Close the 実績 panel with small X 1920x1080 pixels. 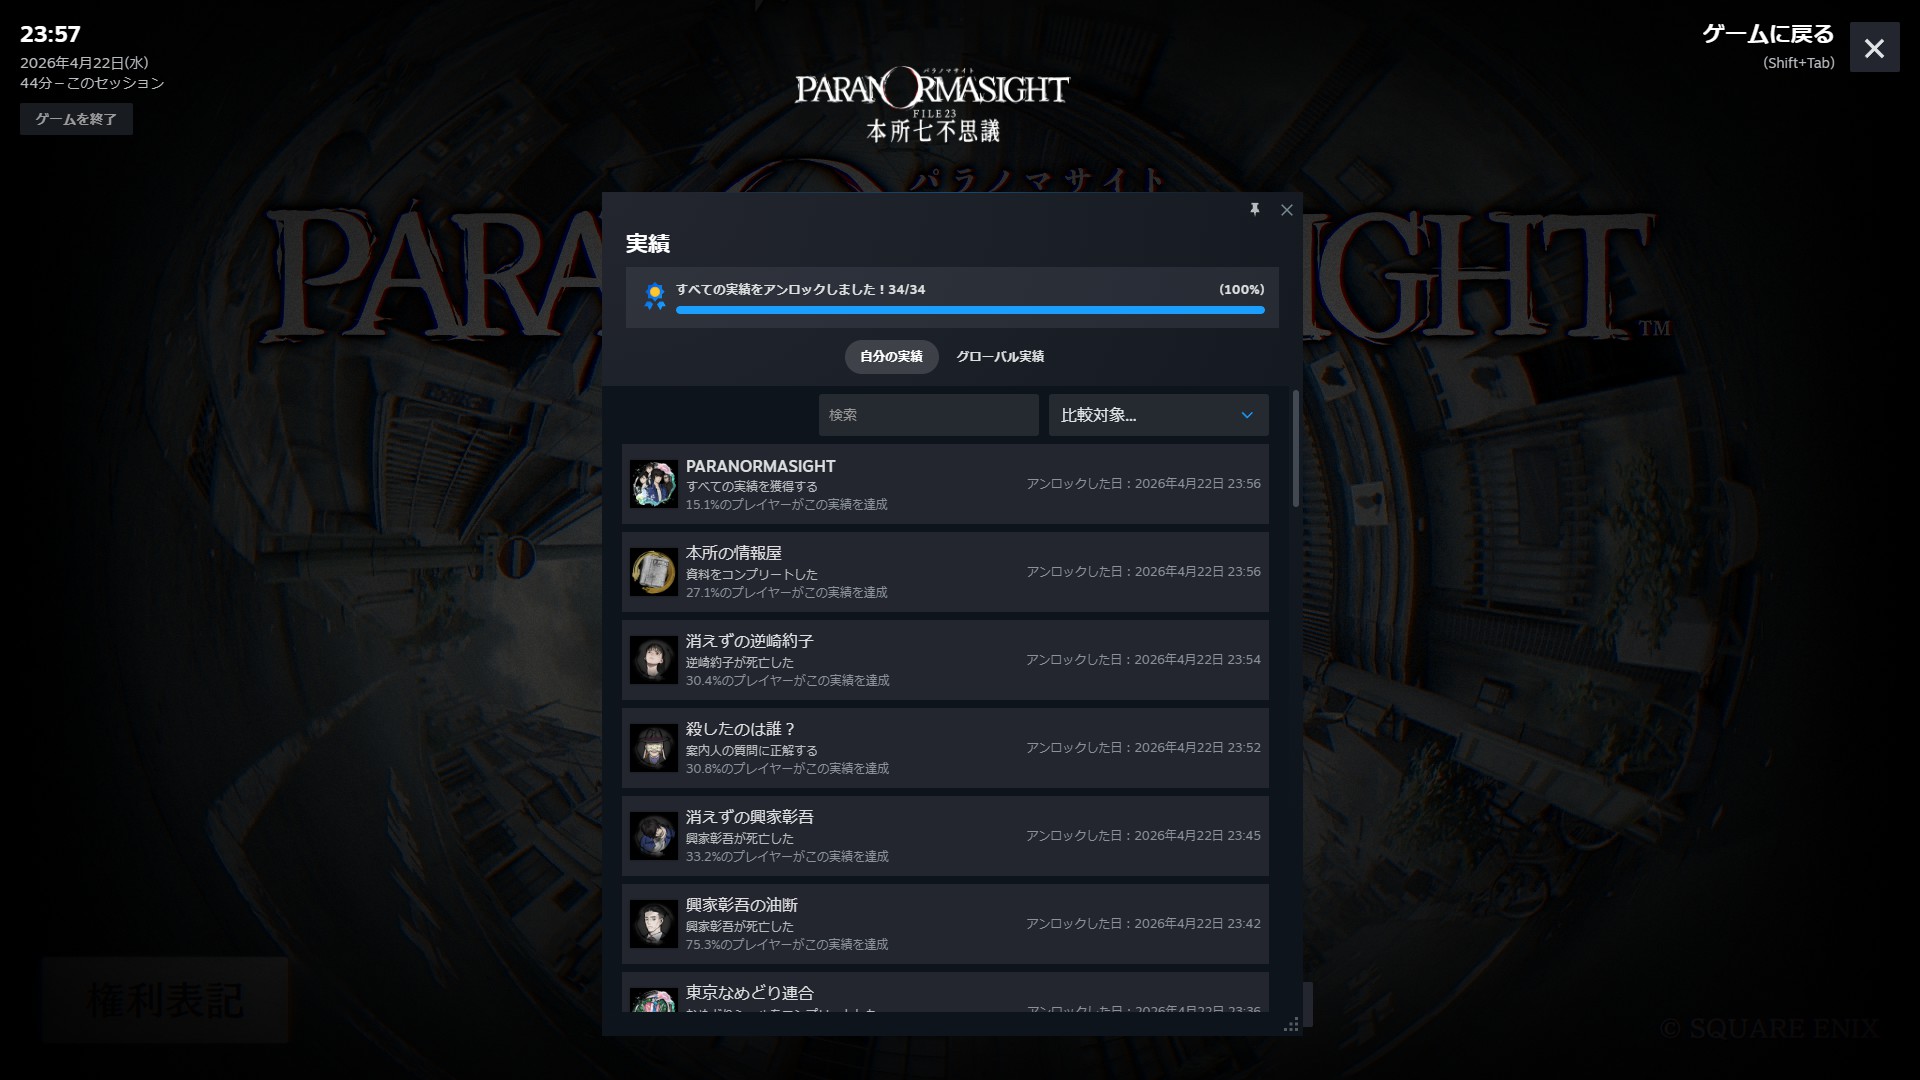[1287, 210]
